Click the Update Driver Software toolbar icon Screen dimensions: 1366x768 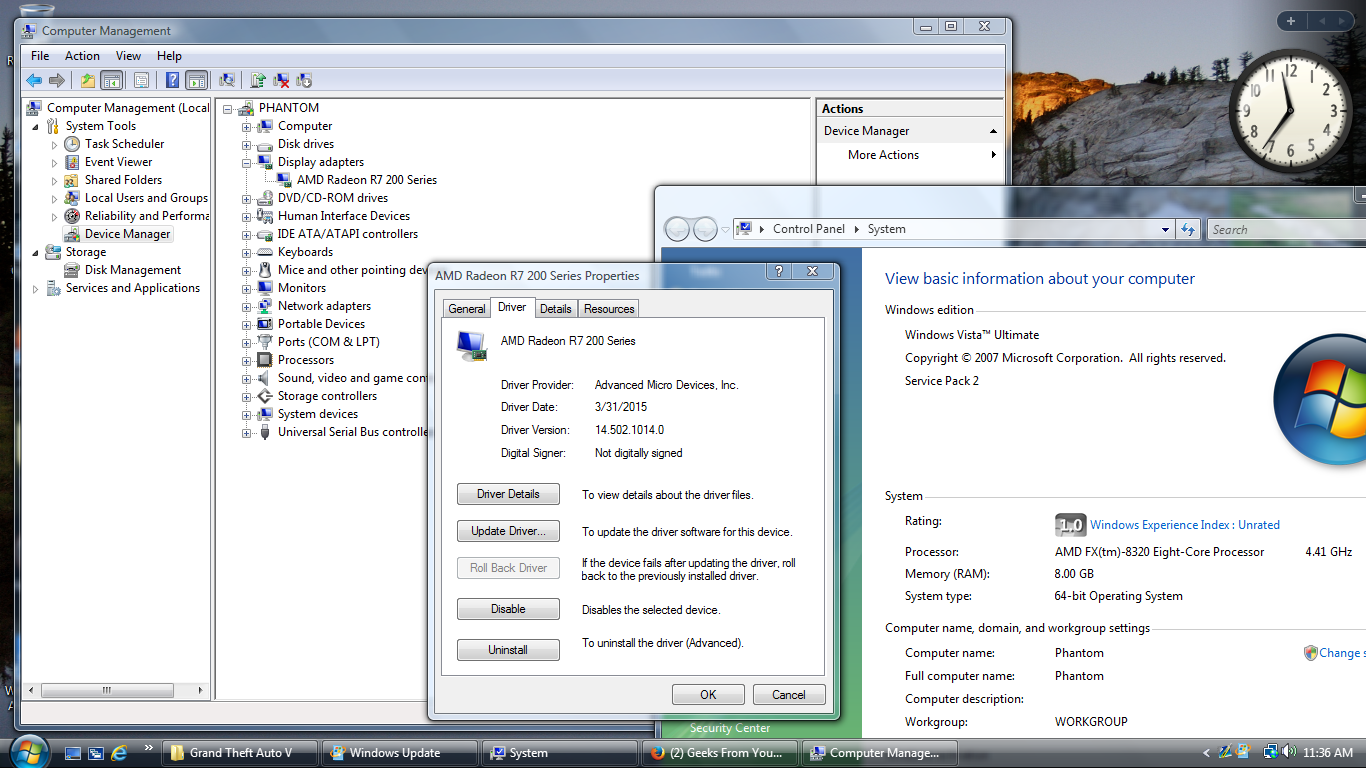click(258, 80)
